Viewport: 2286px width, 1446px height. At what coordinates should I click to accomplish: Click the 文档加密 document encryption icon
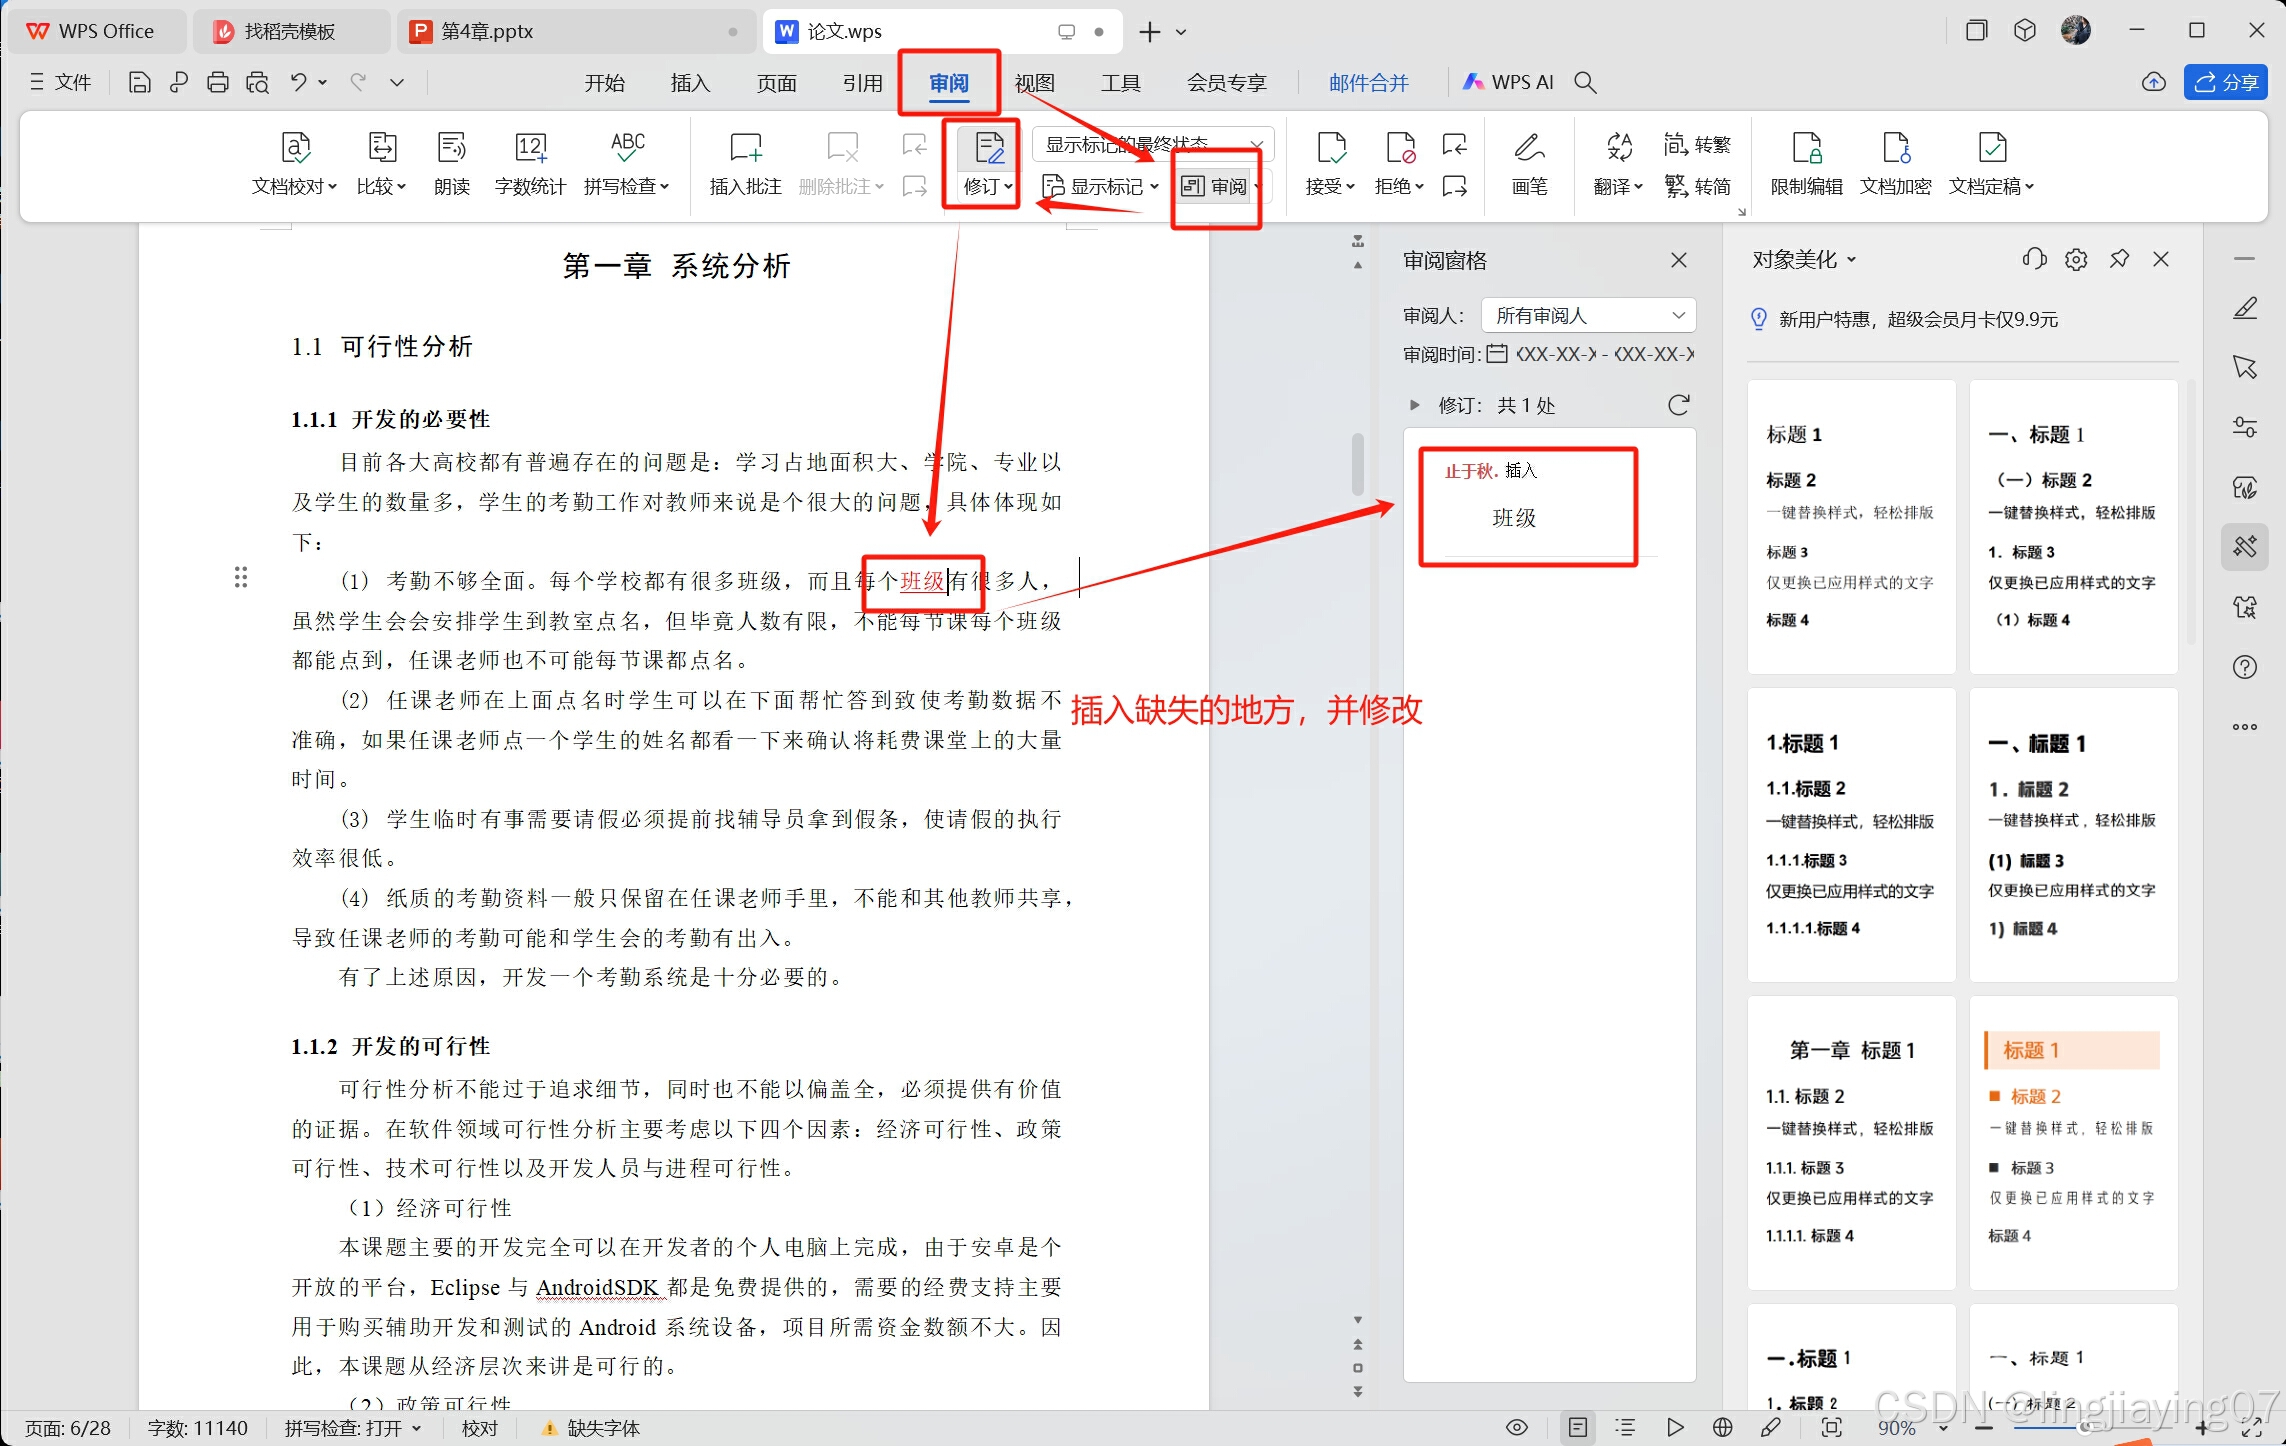coord(1895,148)
